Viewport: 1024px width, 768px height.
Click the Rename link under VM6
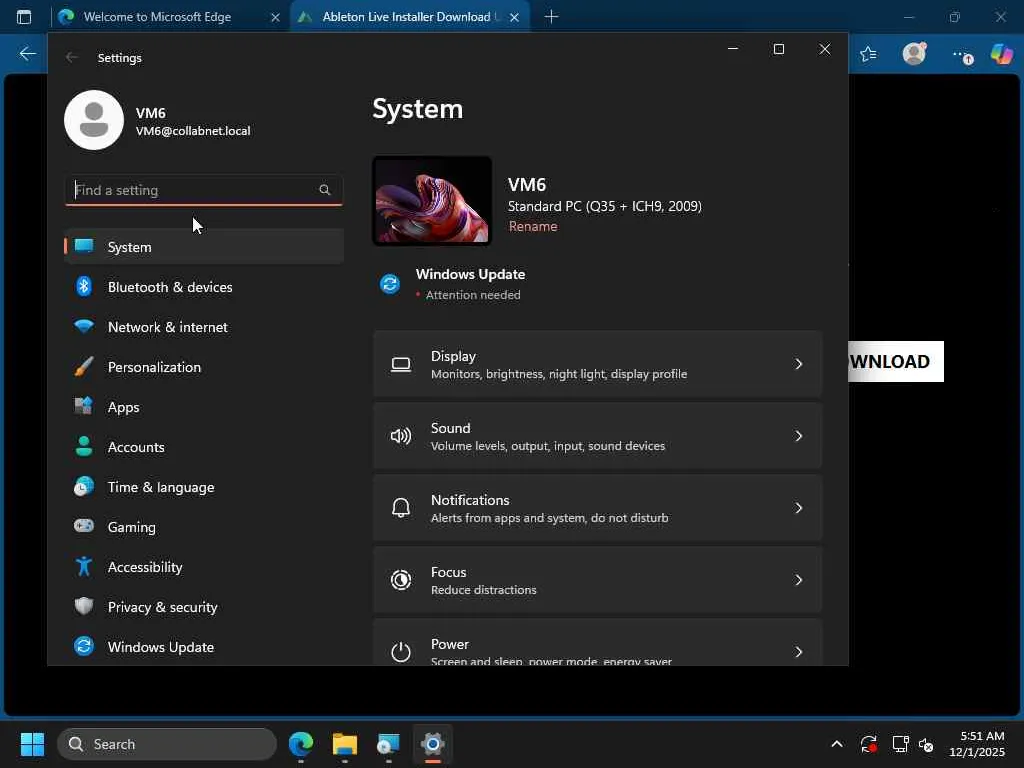tap(533, 226)
